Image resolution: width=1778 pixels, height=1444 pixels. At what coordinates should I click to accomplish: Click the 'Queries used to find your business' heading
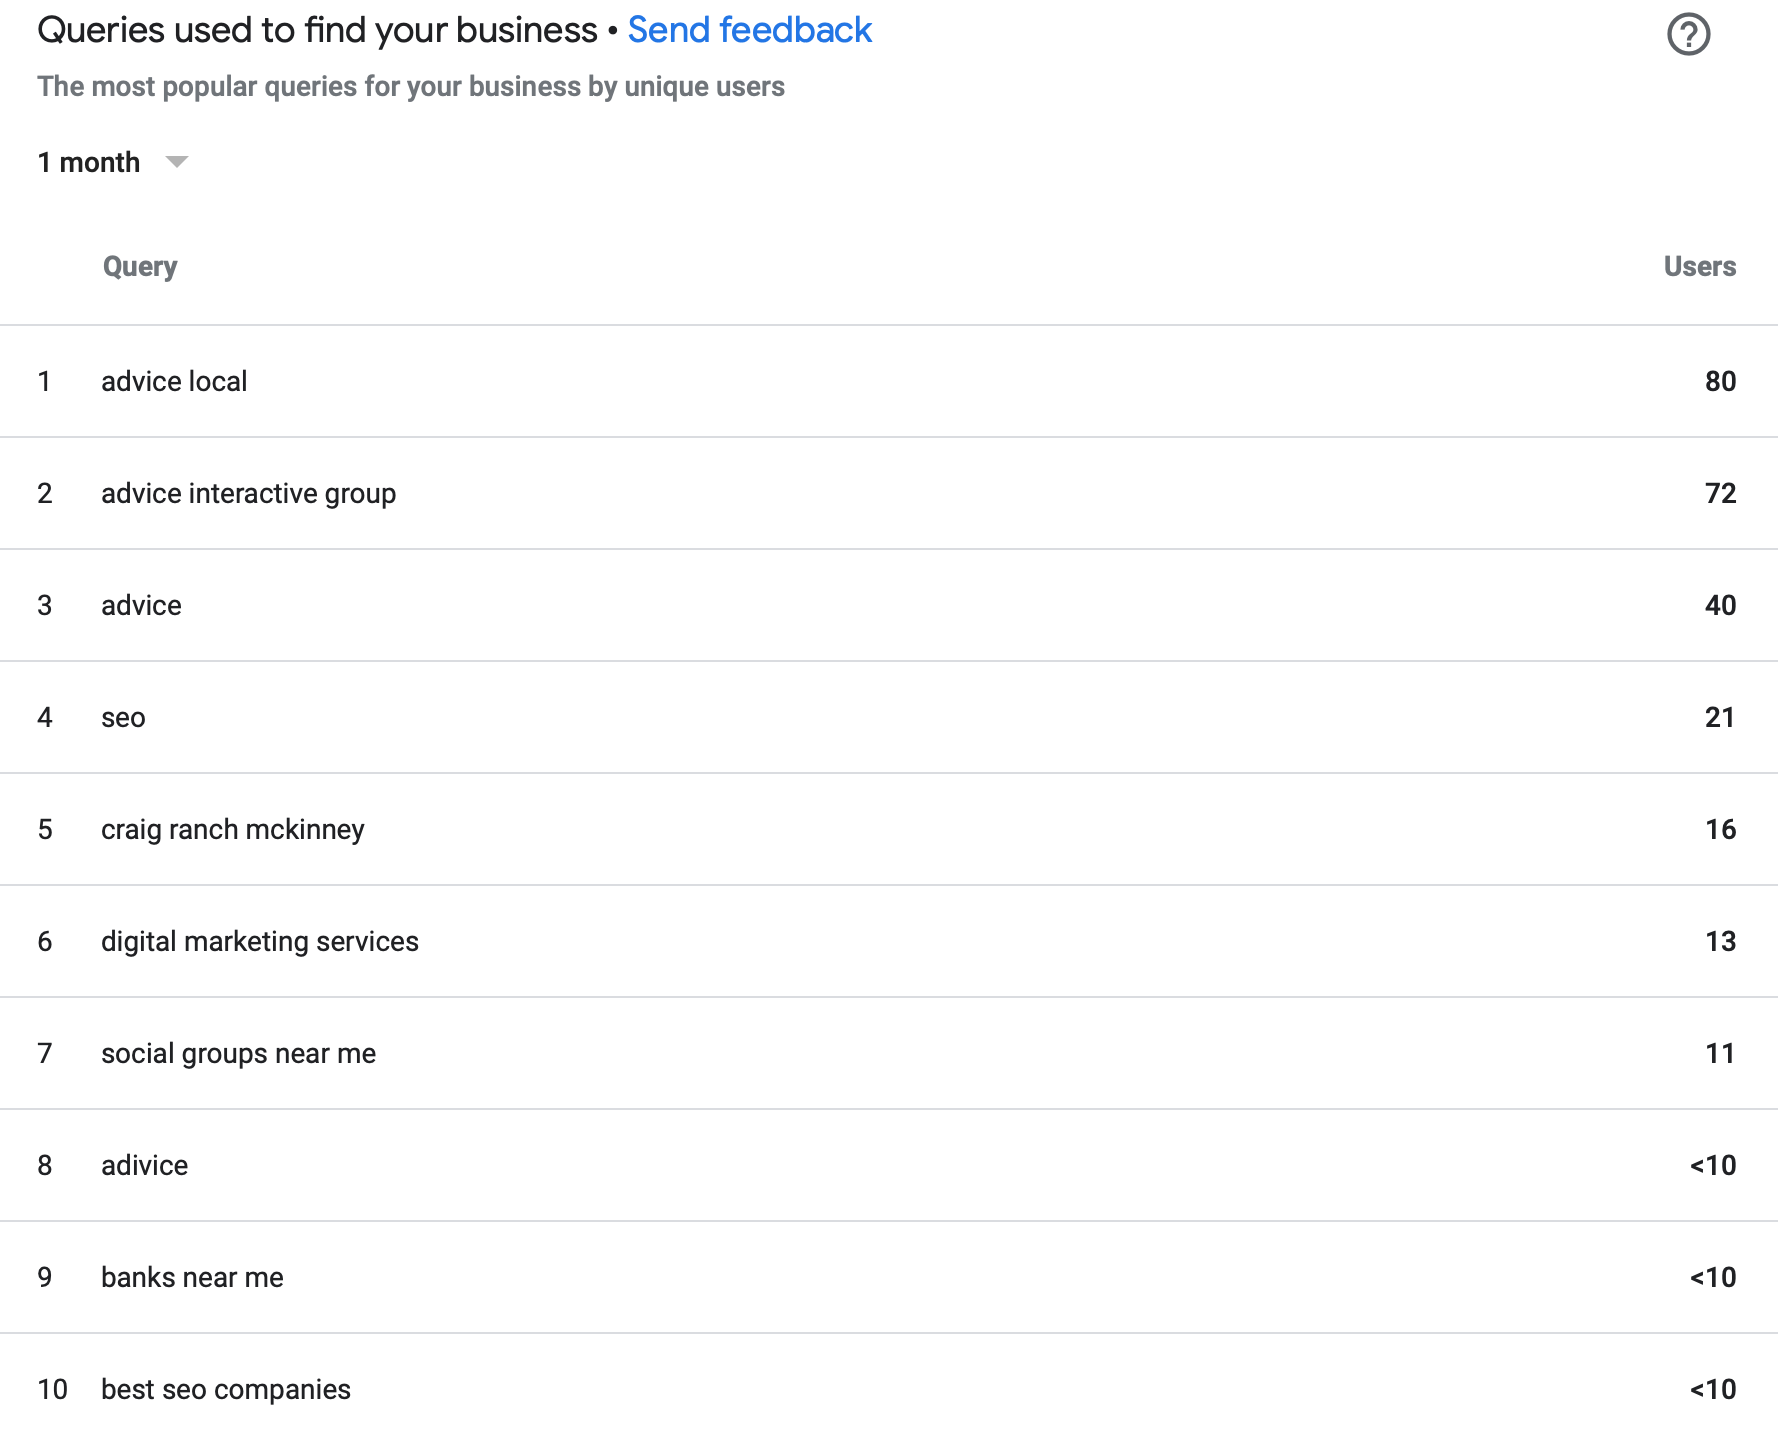317,31
